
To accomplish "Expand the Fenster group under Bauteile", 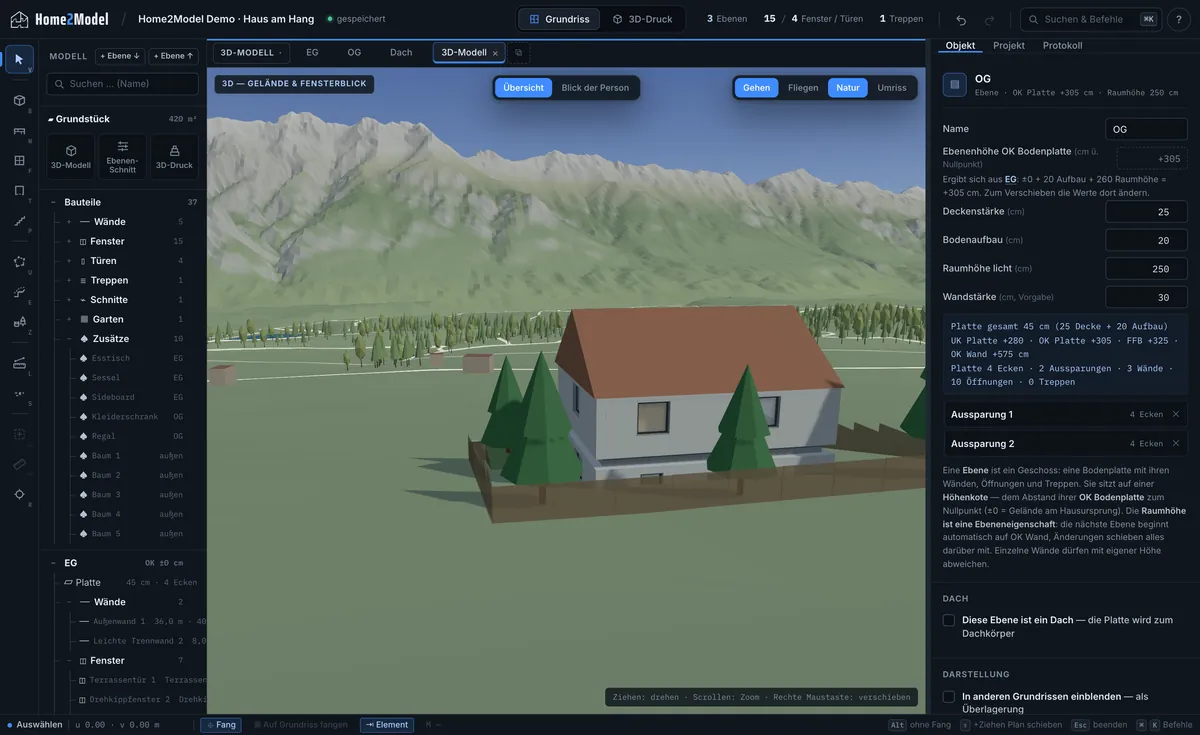I will click(69, 241).
